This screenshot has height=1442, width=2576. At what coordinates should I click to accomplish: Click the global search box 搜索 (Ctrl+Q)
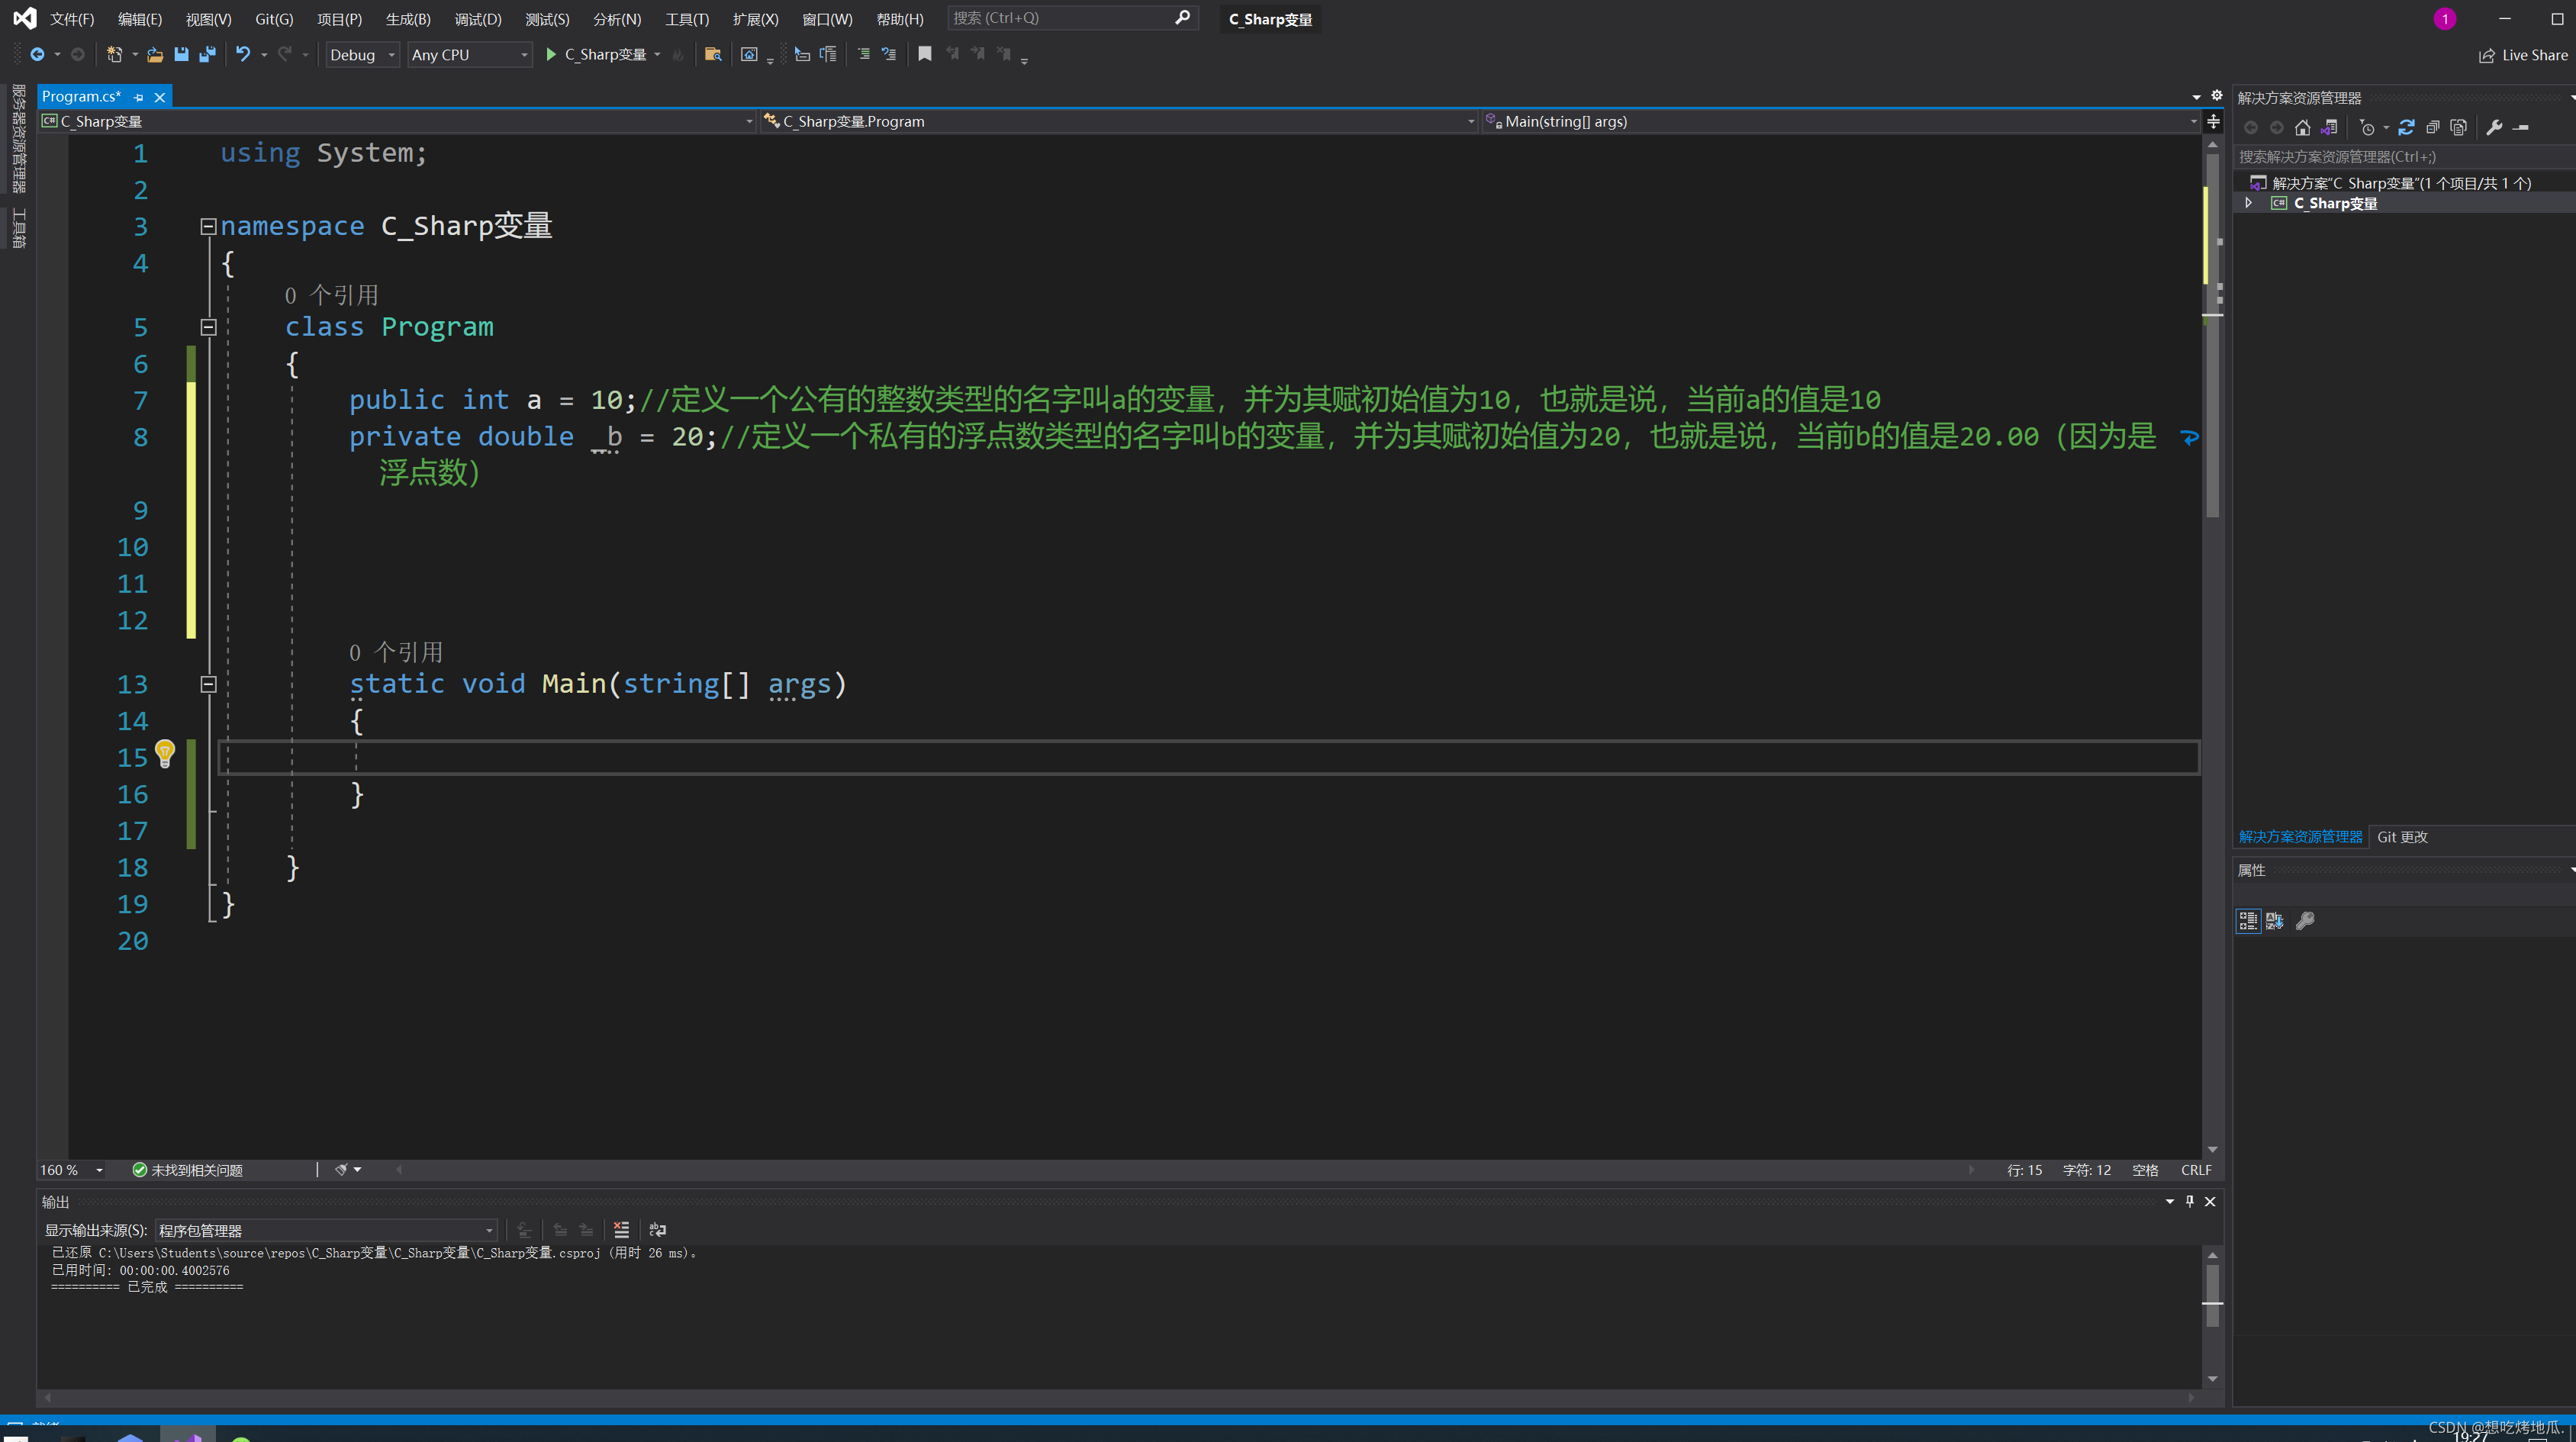coord(1072,18)
